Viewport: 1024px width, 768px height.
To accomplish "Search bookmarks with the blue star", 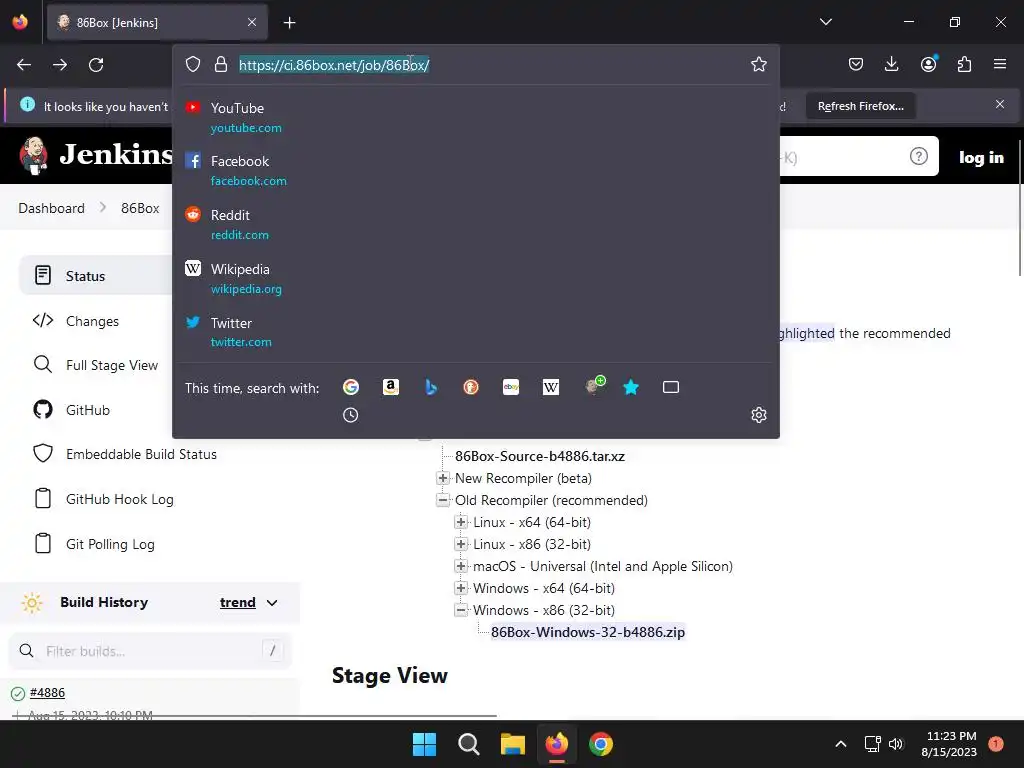I will pos(631,387).
